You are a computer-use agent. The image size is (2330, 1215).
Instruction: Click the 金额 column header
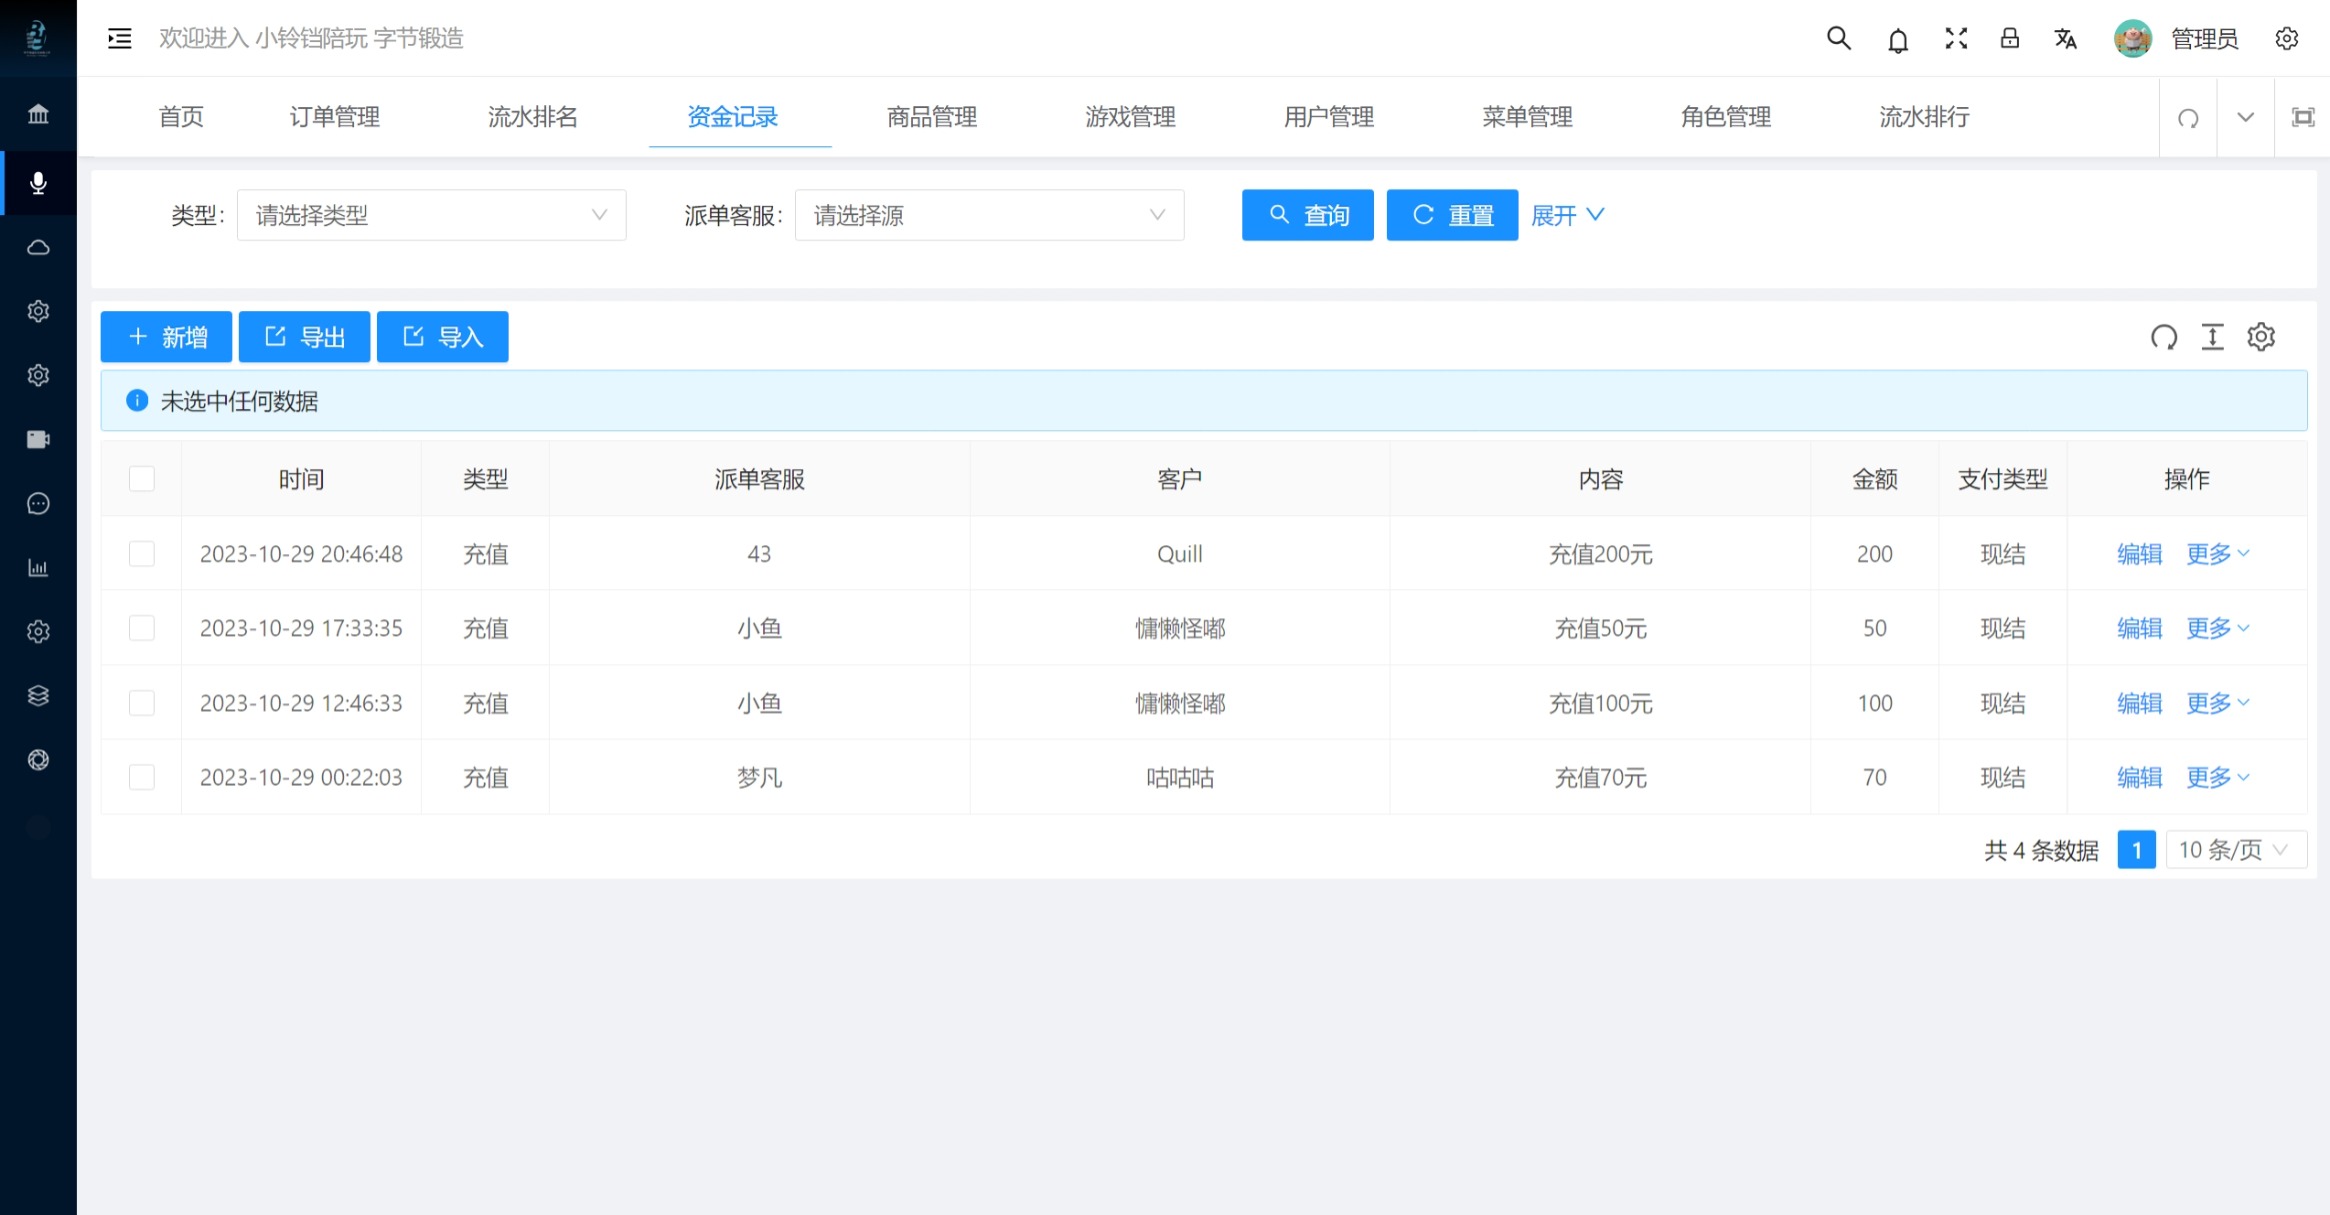pyautogui.click(x=1874, y=479)
